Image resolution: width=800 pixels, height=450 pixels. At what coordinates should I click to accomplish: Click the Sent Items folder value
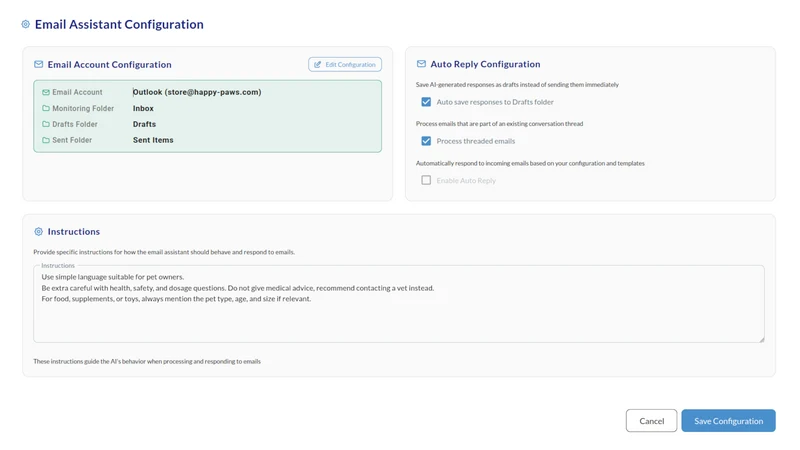tap(153, 140)
